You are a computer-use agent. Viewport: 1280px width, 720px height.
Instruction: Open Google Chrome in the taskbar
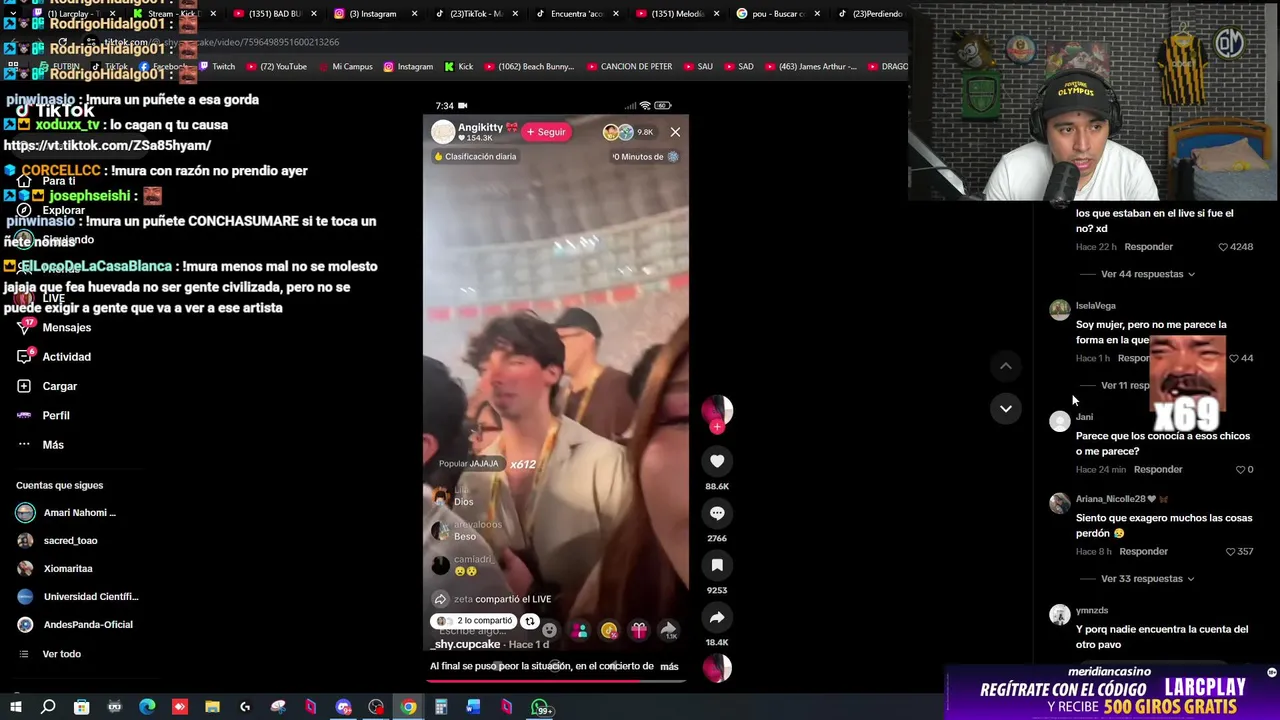click(x=409, y=708)
